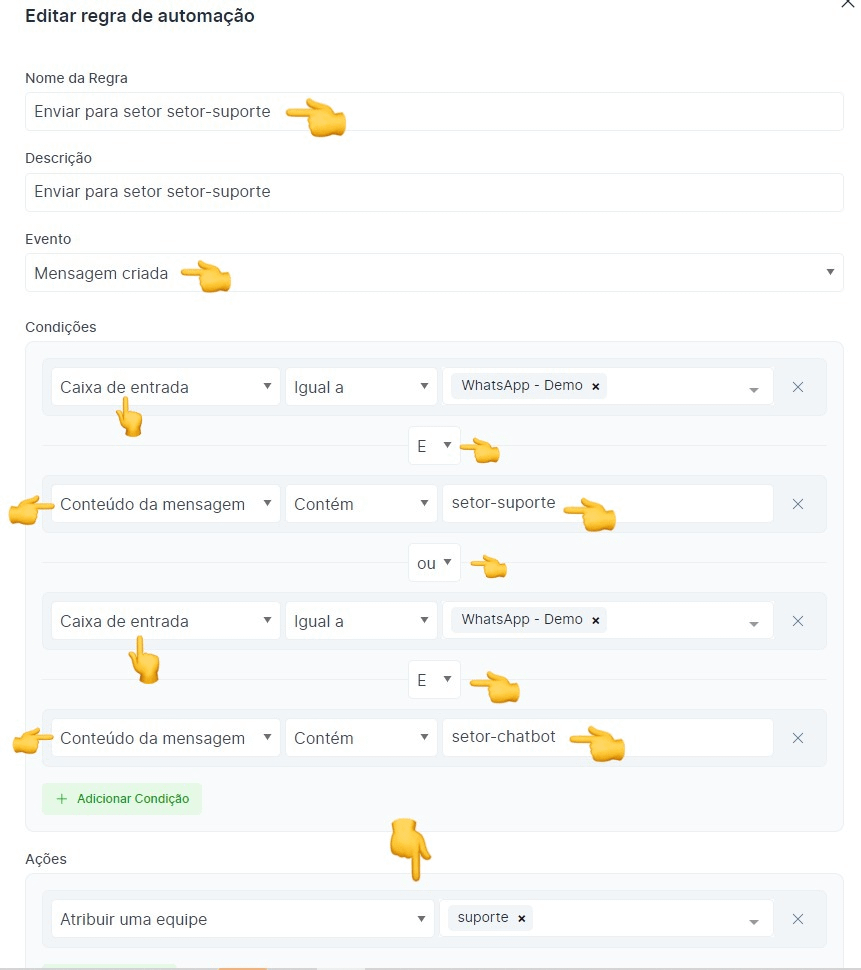
Task: Delete the setor-chatbot condition row
Action: (x=798, y=738)
